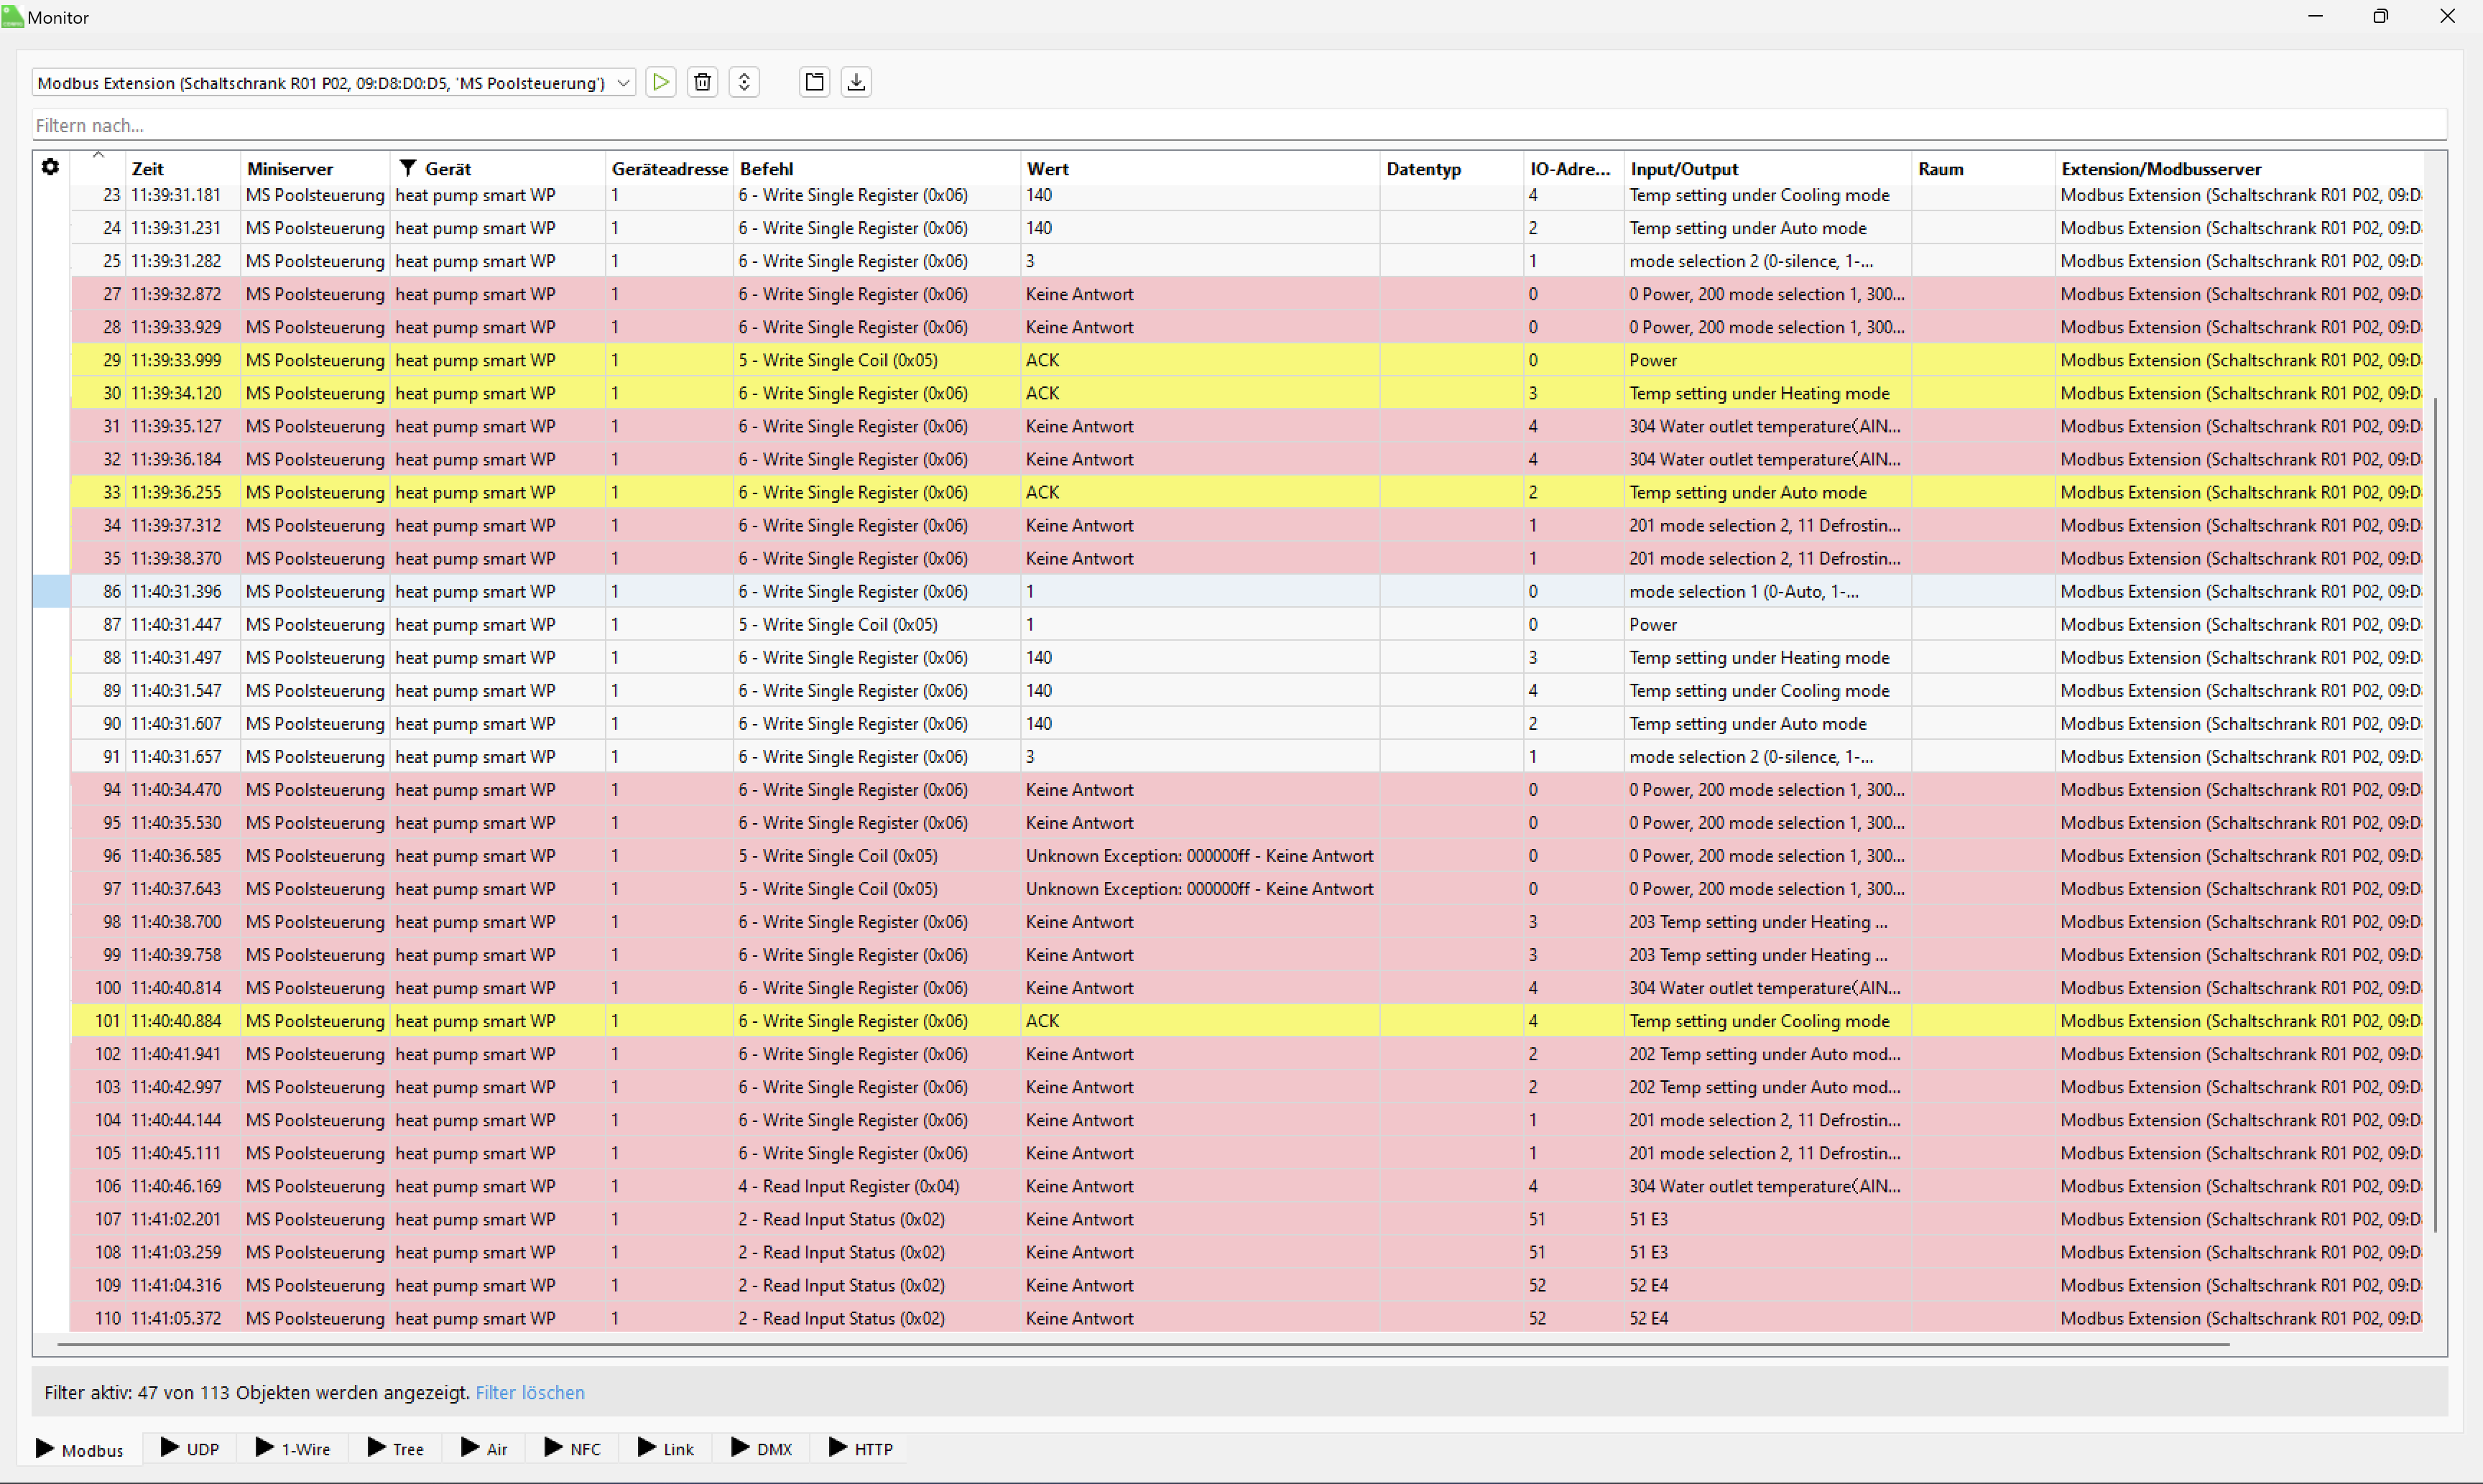Screen dimensions: 2483x1484
Task: Click the 'Filter löschen' link
Action: (529, 1392)
